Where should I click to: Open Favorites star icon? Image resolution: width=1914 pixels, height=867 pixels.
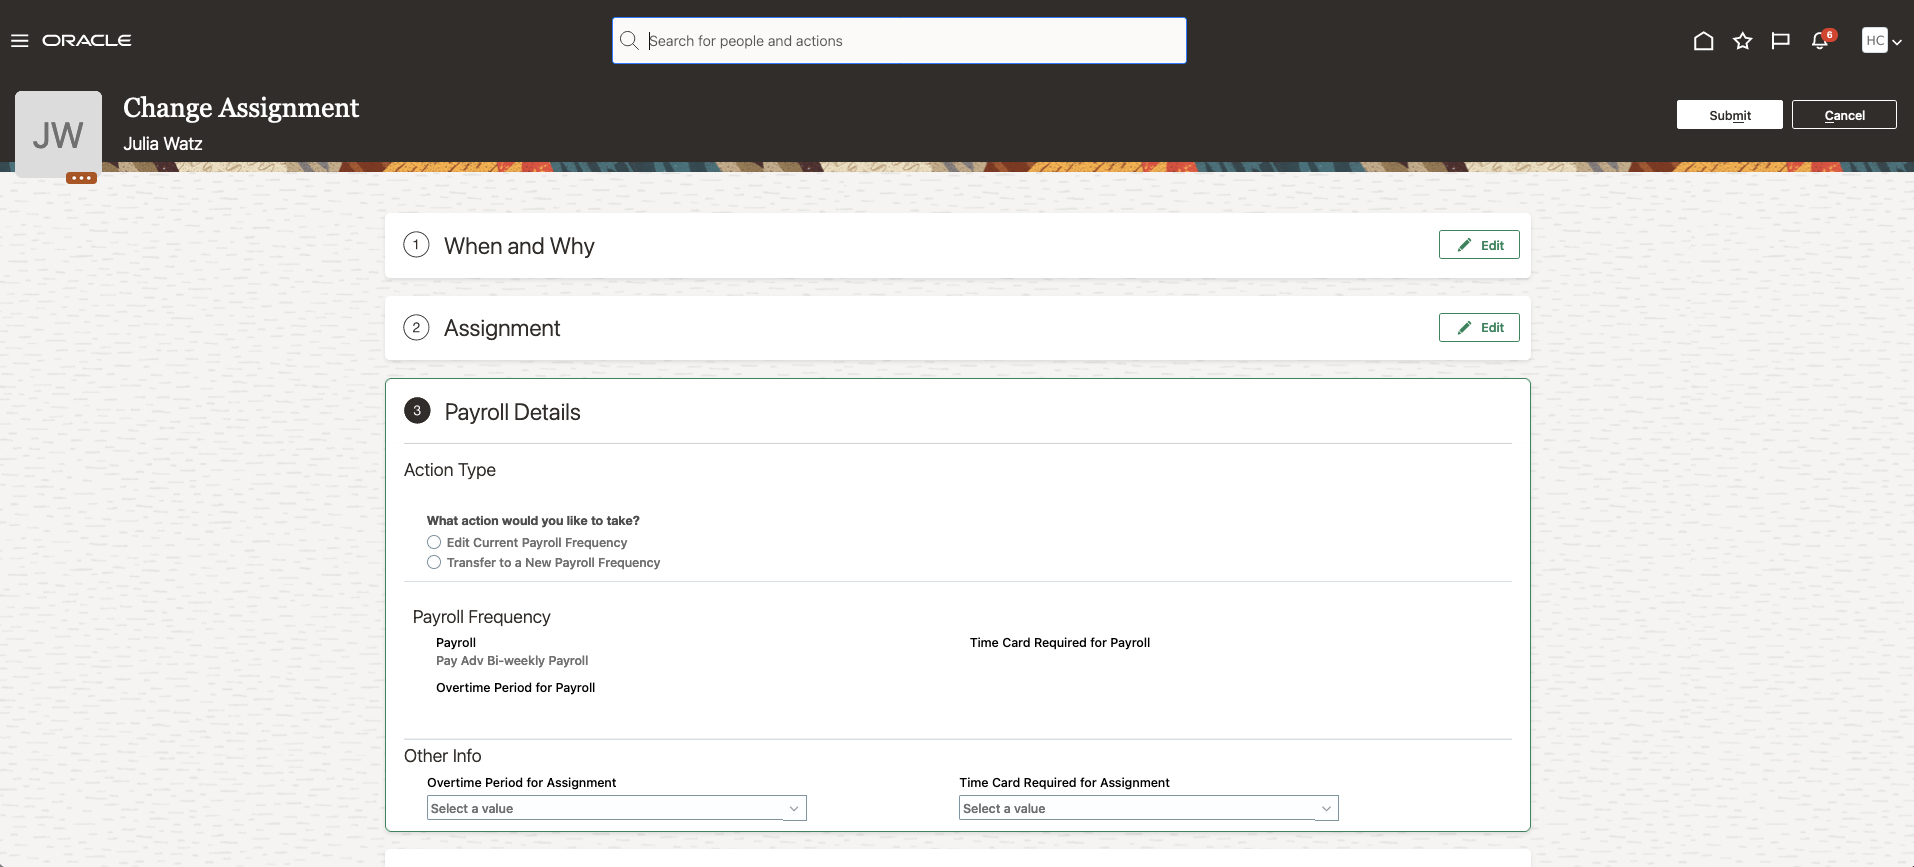coord(1742,41)
